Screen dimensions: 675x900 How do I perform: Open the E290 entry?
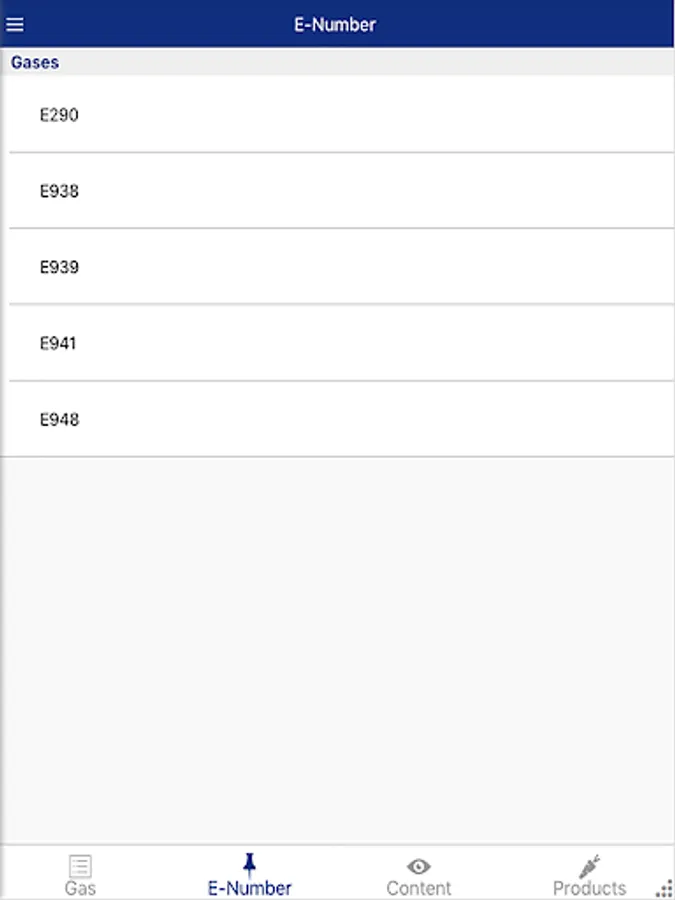point(338,114)
